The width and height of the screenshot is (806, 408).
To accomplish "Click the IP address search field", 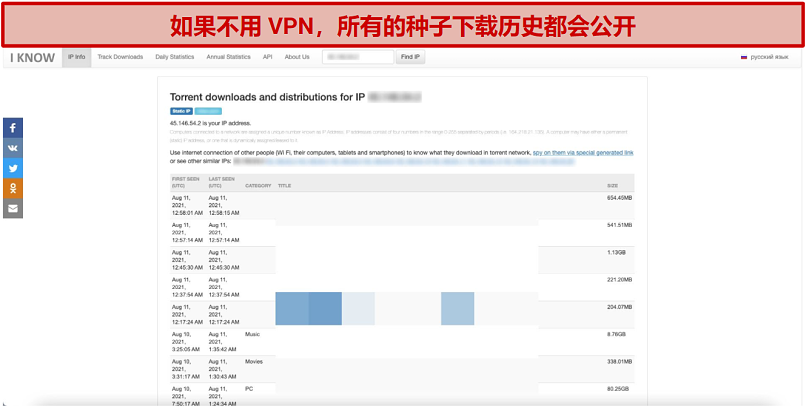I will click(358, 57).
